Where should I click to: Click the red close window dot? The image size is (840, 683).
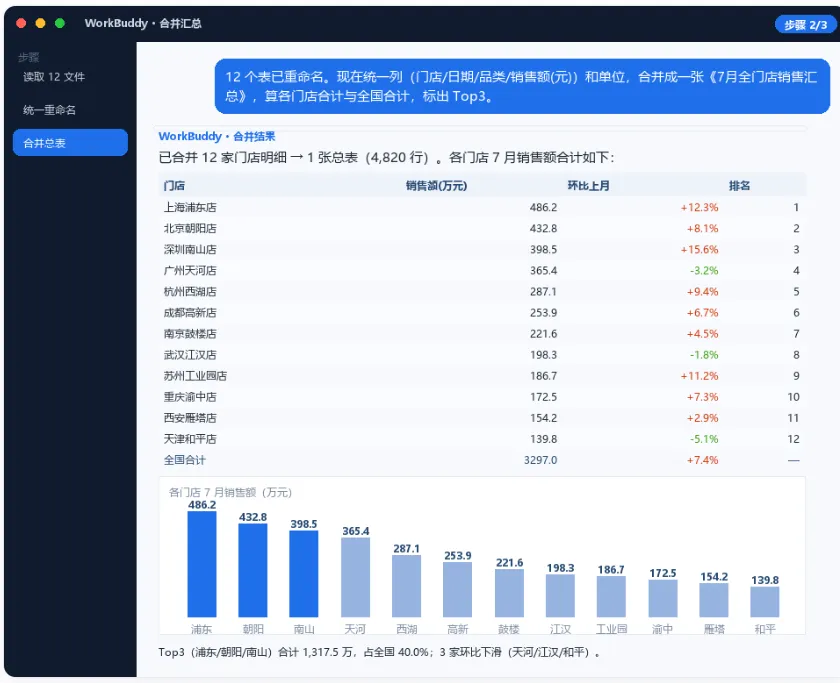(21, 23)
